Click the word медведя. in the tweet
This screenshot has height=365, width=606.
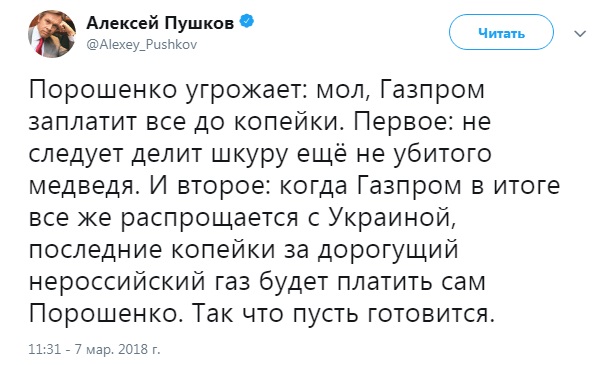pos(83,186)
